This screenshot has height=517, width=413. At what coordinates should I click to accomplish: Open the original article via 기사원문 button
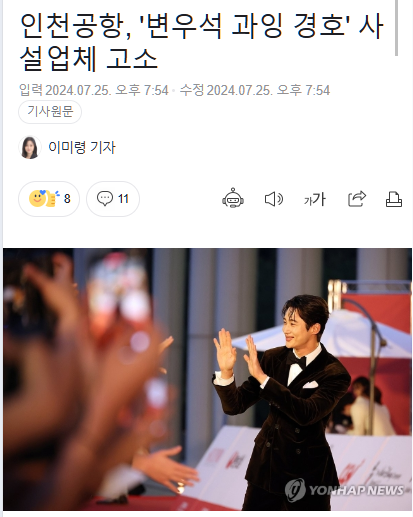[50, 112]
